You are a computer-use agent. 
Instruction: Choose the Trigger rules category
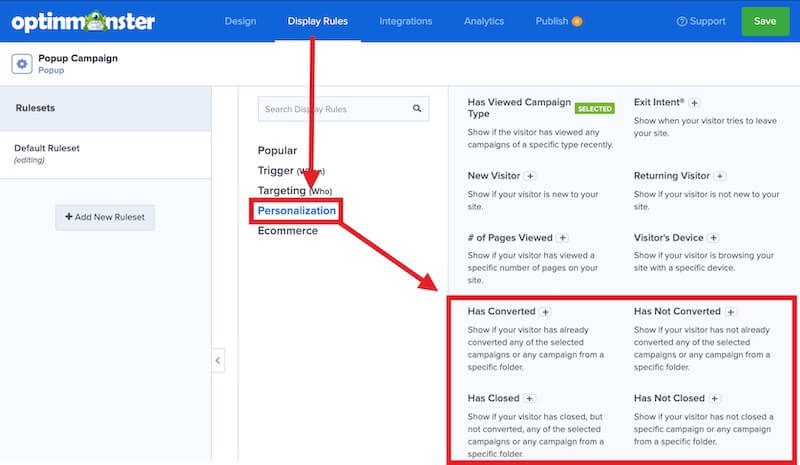(x=291, y=170)
